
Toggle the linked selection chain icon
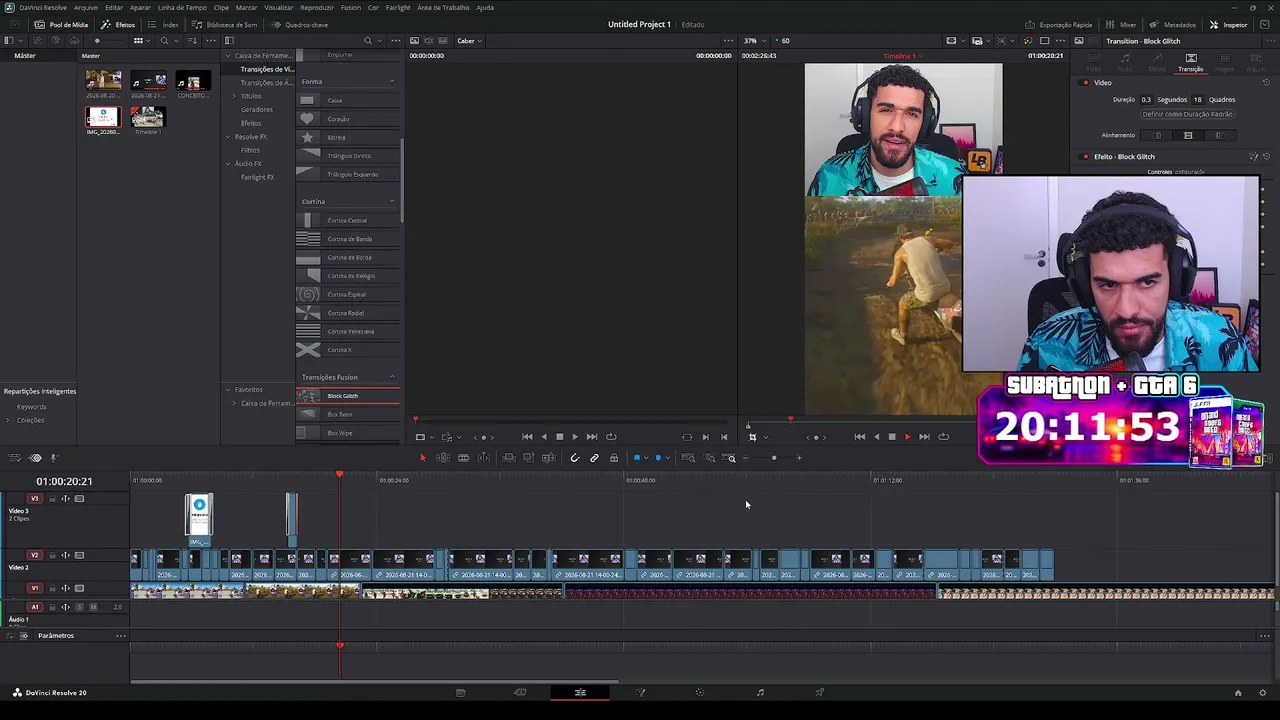pyautogui.click(x=594, y=458)
